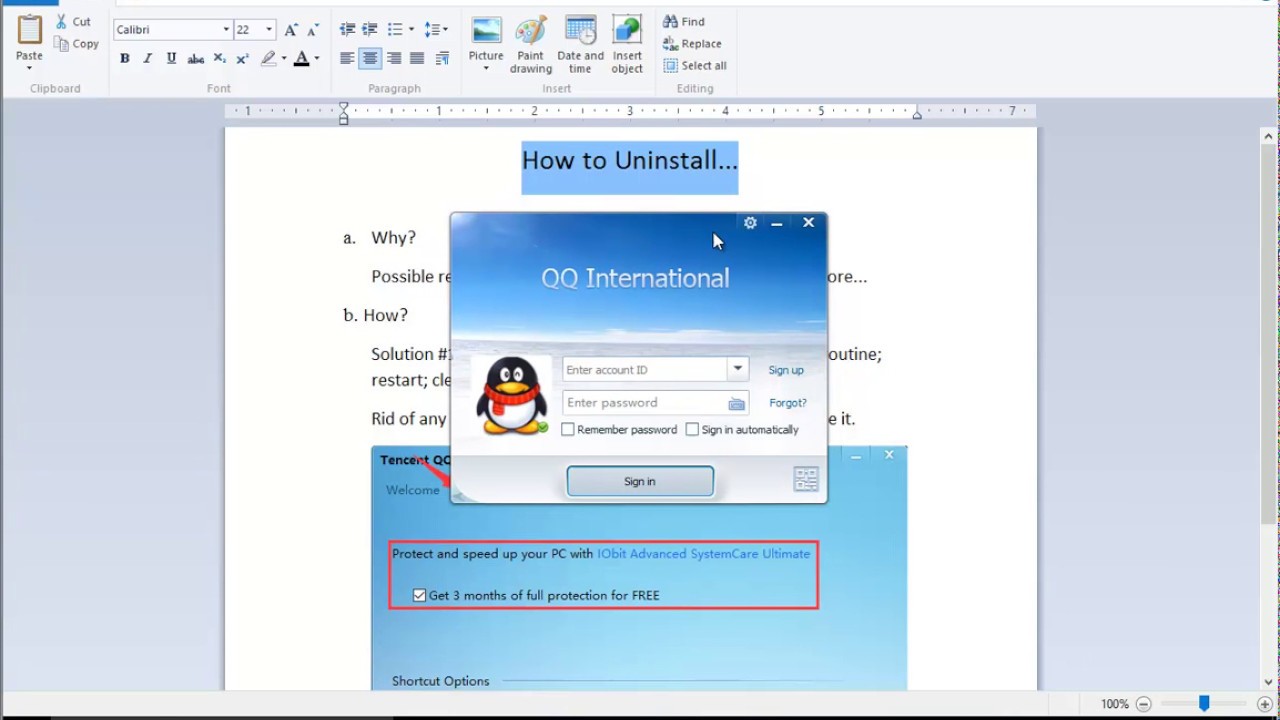This screenshot has height=720, width=1280.
Task: Center align the text
Action: [x=370, y=59]
